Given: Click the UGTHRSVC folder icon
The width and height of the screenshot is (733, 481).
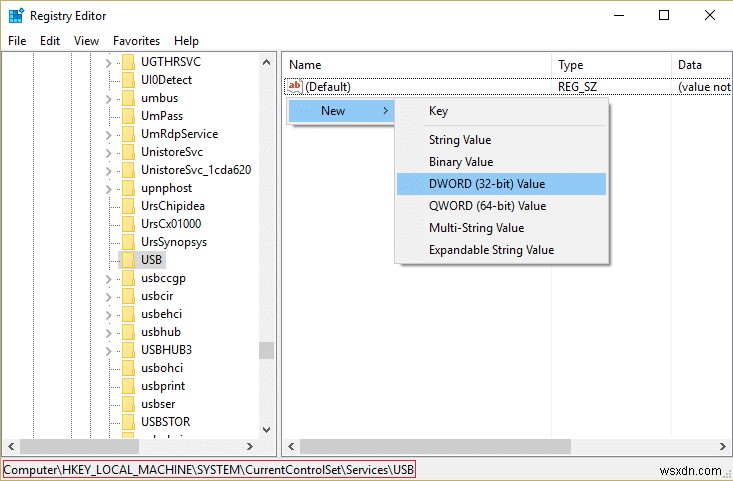Looking at the screenshot, I should 128,62.
